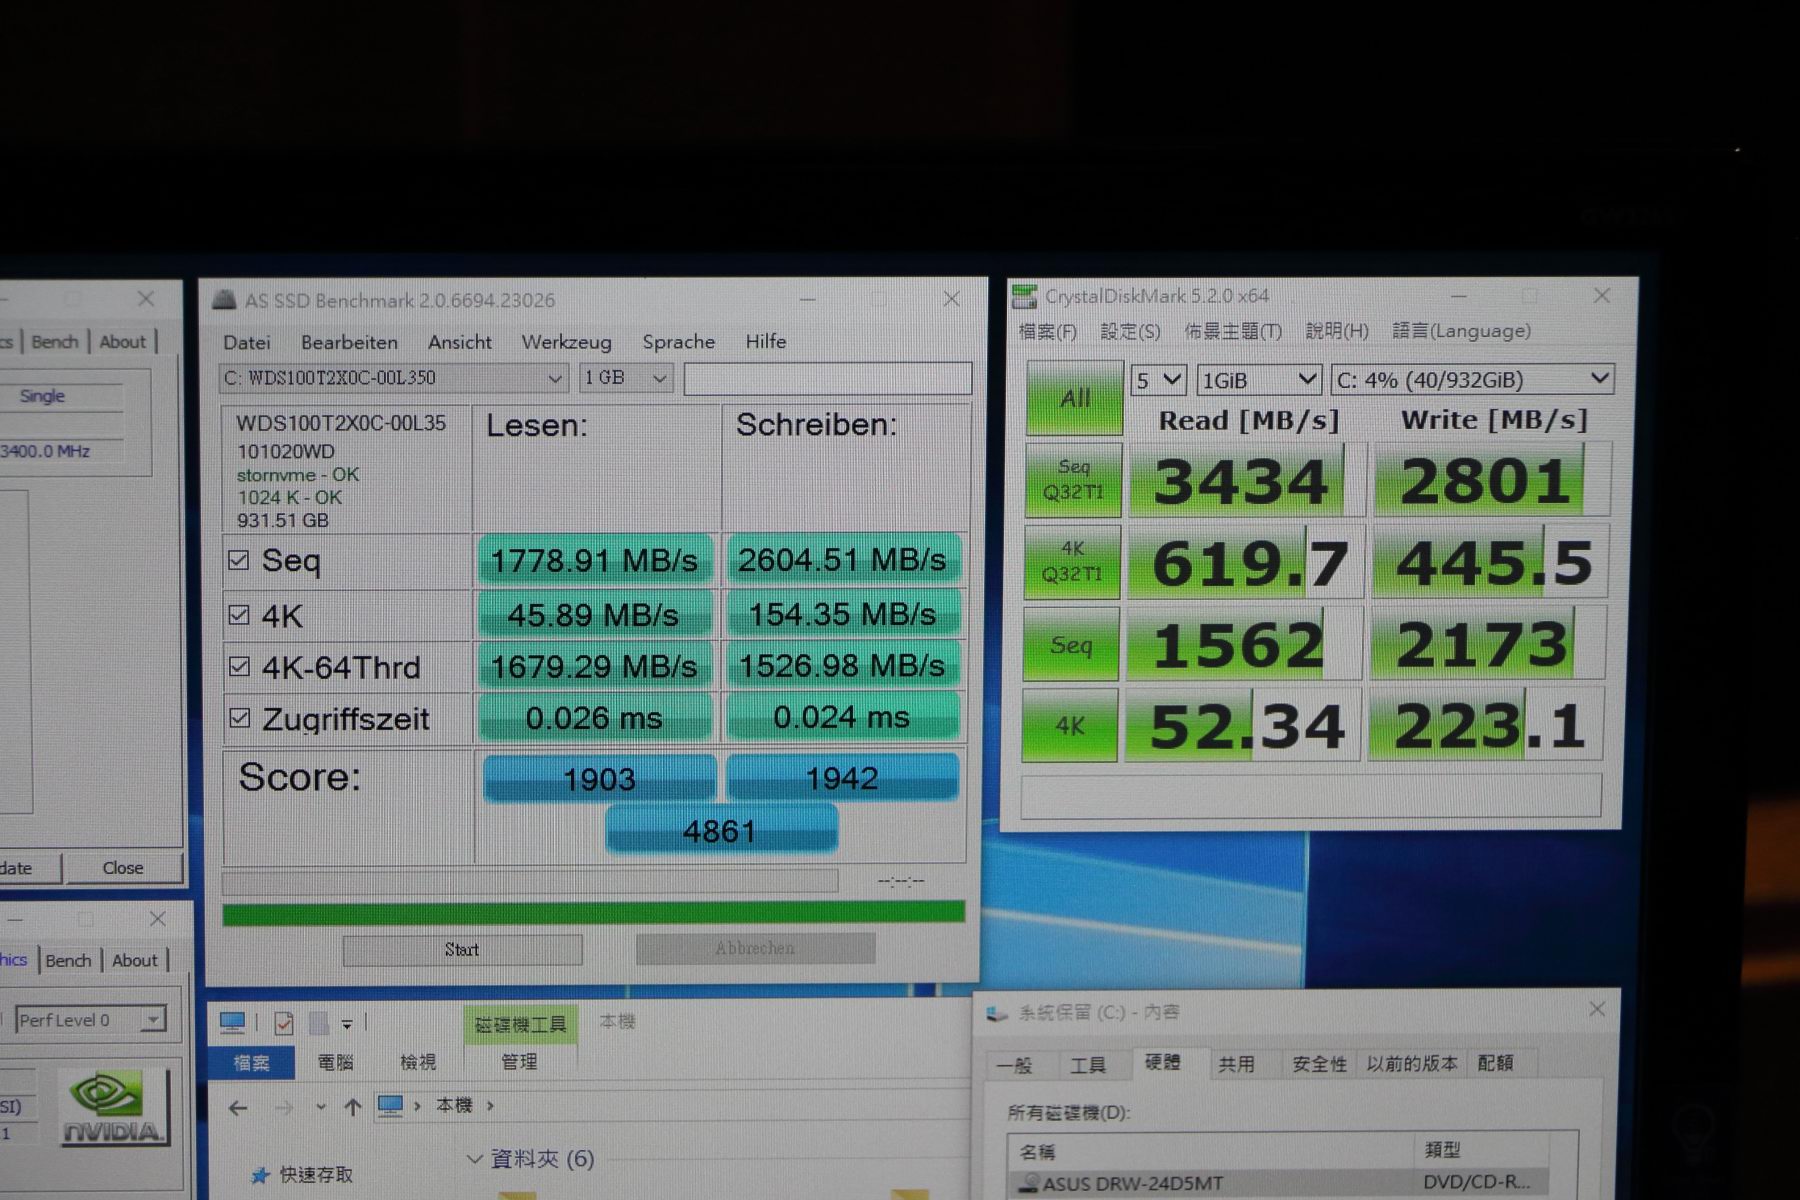Click the CrystalDiskMark title bar icon
Image resolution: width=1800 pixels, height=1200 pixels.
(1024, 296)
